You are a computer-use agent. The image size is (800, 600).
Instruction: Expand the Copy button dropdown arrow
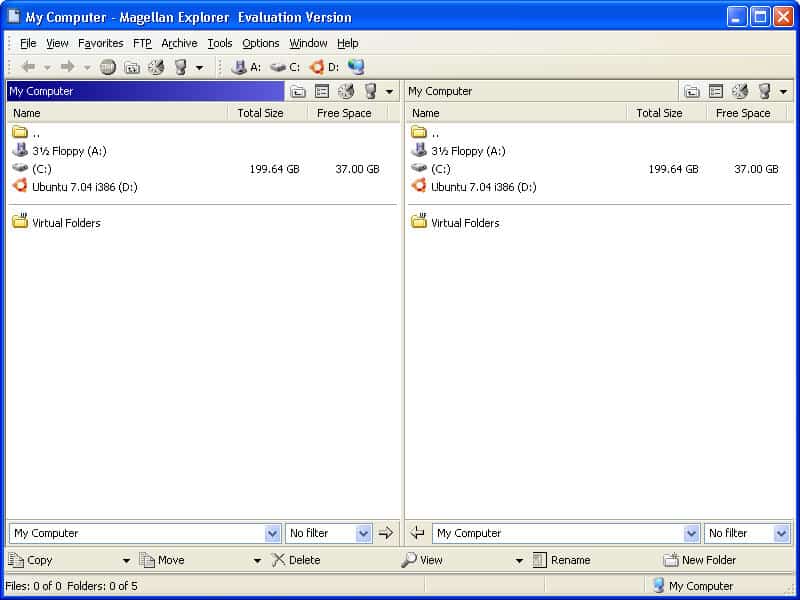tap(126, 561)
